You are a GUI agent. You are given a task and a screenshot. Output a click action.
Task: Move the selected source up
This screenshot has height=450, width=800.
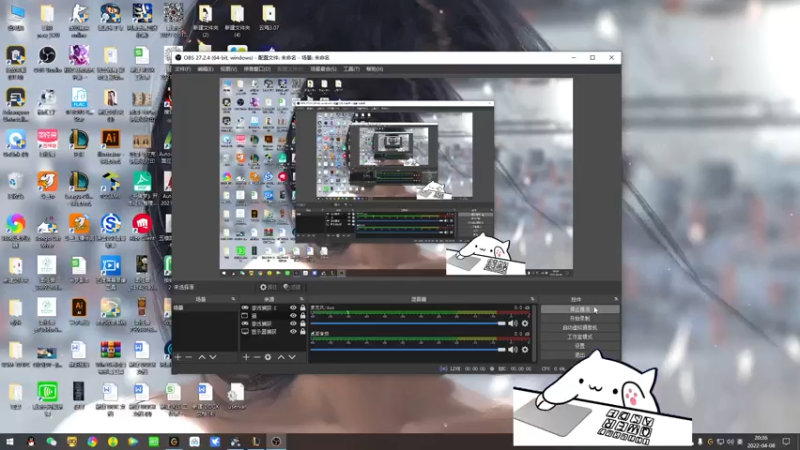pos(281,357)
